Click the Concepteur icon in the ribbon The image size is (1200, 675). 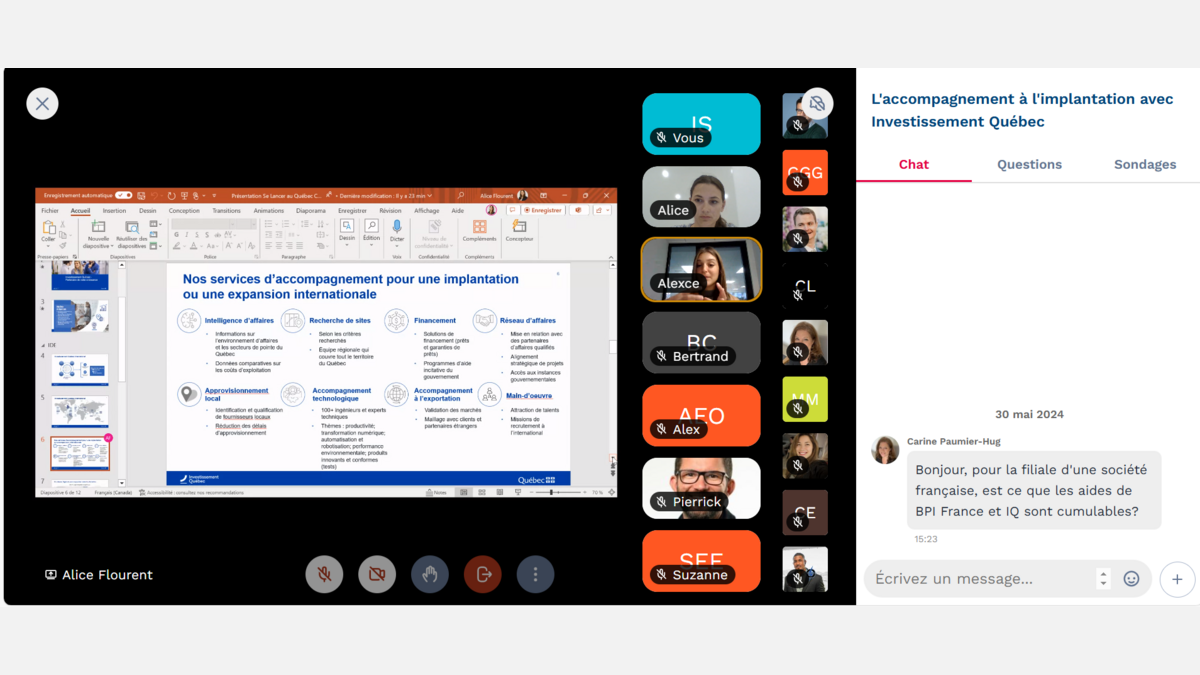pyautogui.click(x=519, y=228)
